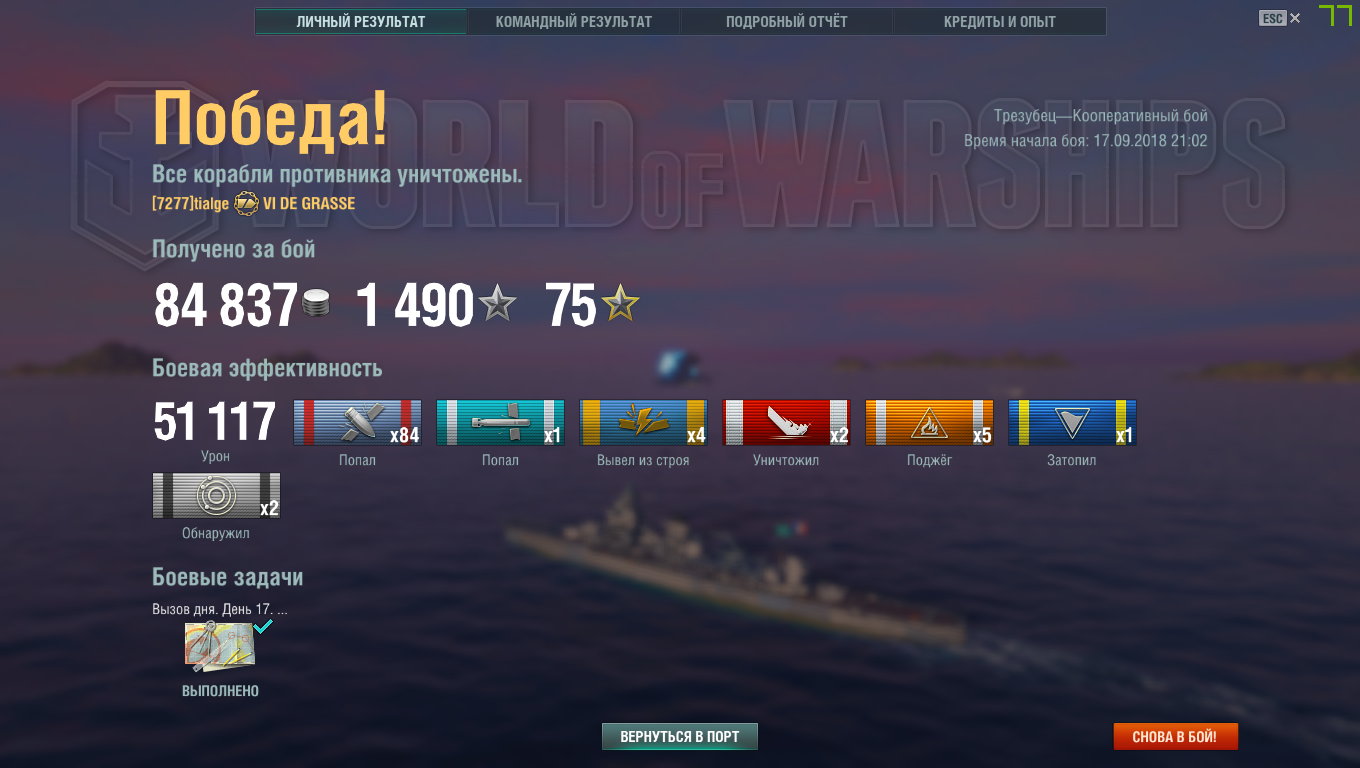
Task: Click the spotted ribbon 'Обнаружил'
Action: point(216,496)
